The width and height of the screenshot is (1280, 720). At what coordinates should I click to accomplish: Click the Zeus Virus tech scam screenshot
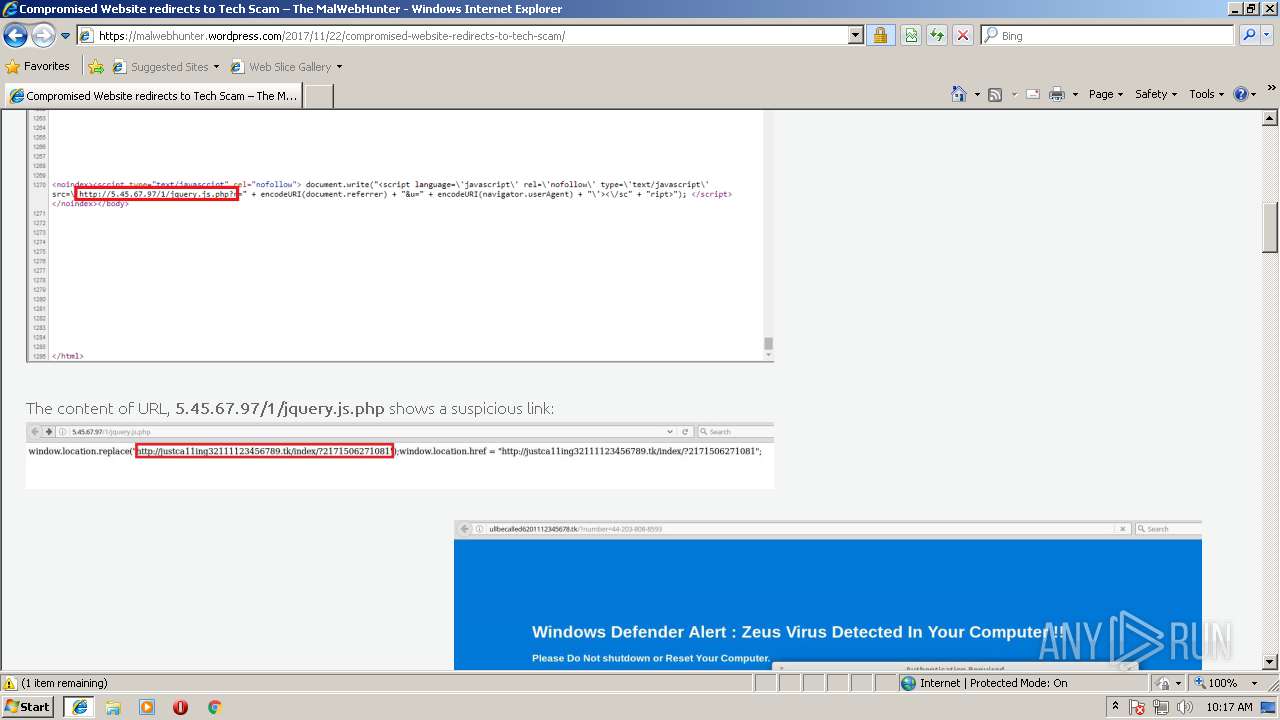point(828,595)
